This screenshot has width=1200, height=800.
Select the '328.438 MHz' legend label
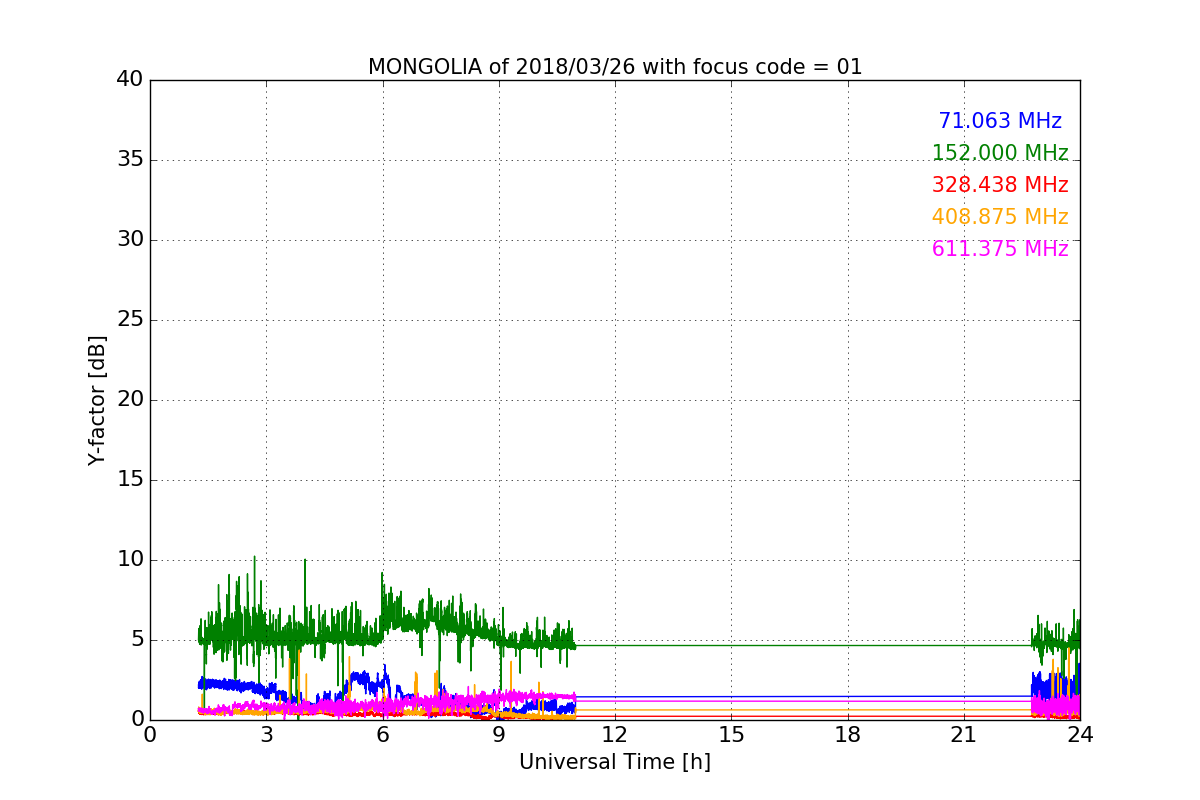pos(1000,185)
